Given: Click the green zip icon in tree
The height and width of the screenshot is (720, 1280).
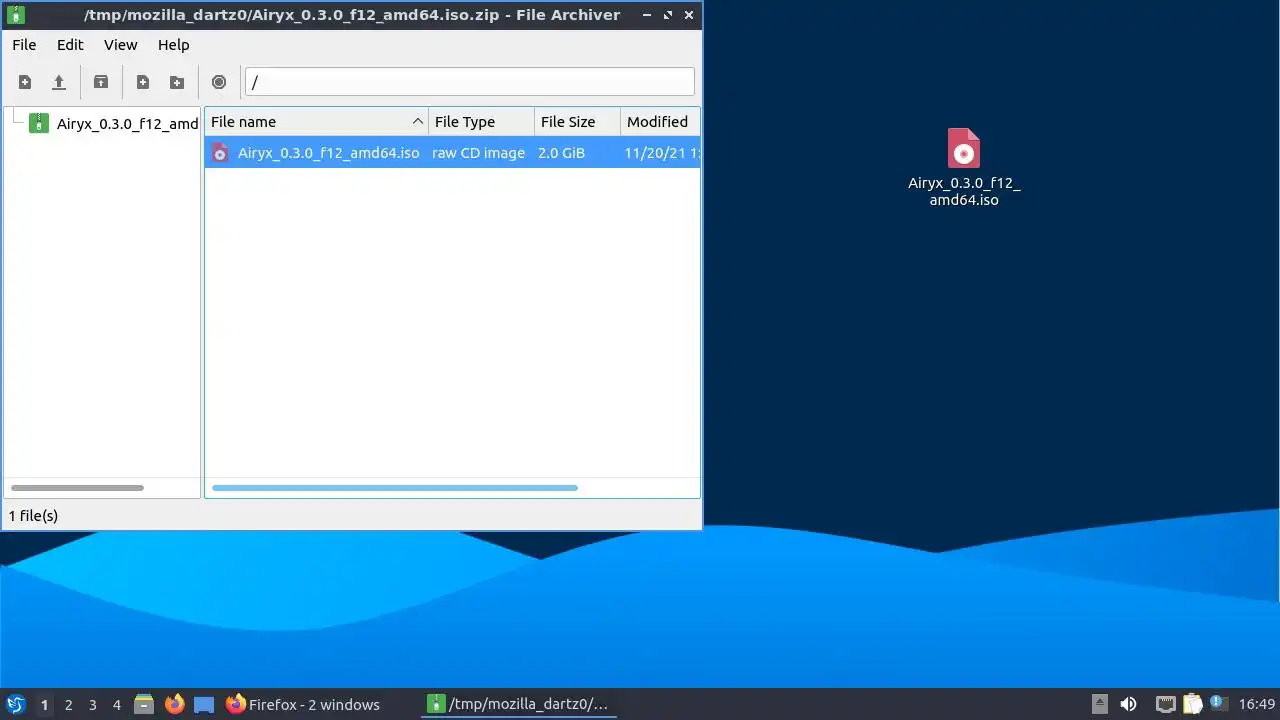Looking at the screenshot, I should 39,123.
